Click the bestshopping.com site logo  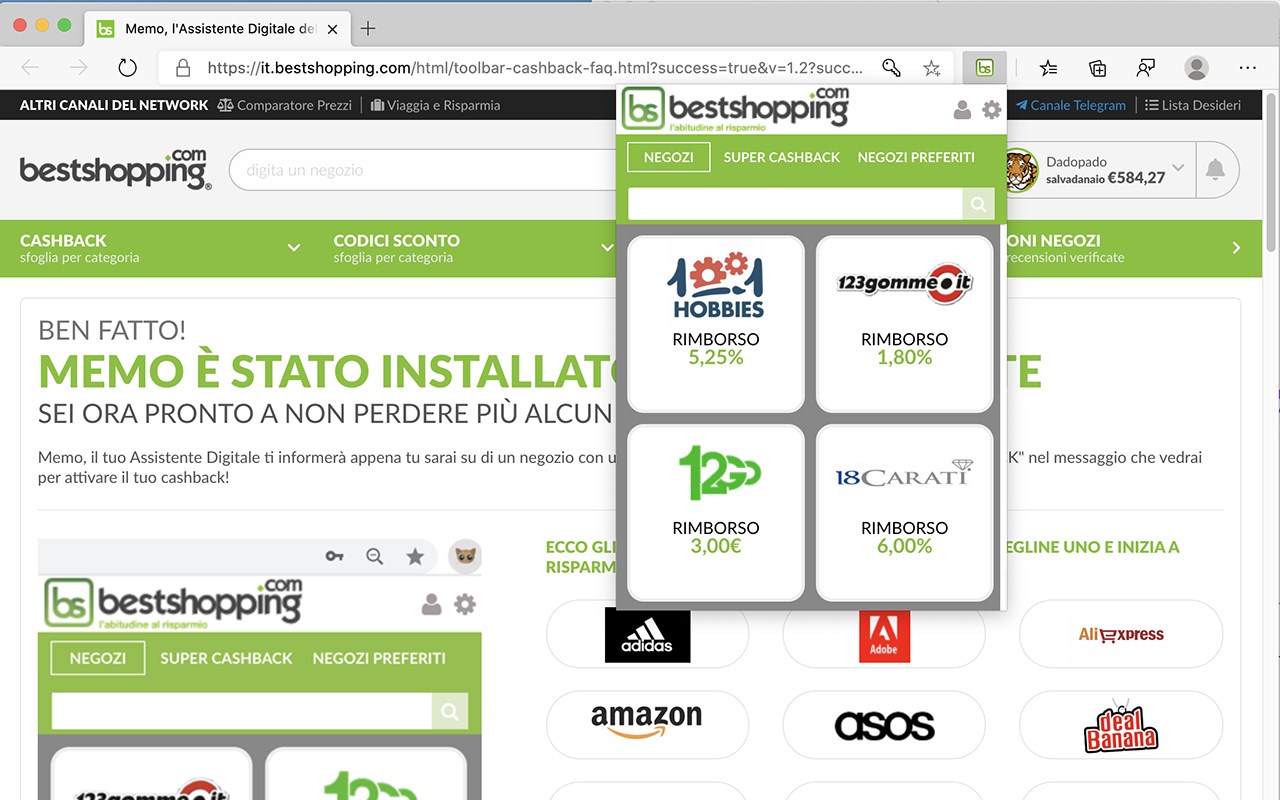(x=115, y=169)
